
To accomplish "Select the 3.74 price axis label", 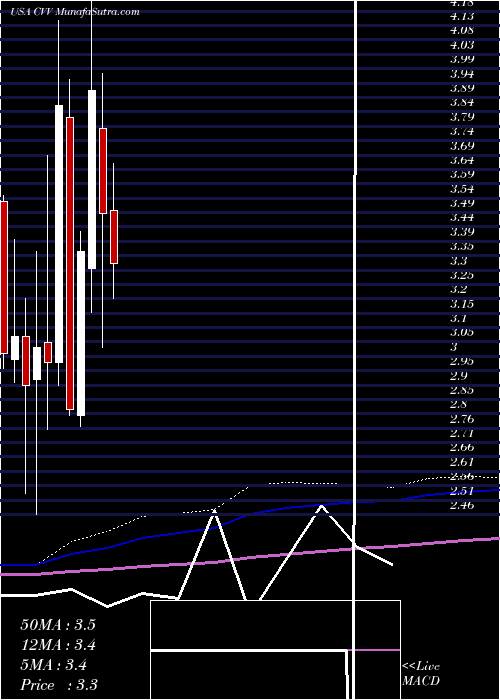I will tap(462, 131).
